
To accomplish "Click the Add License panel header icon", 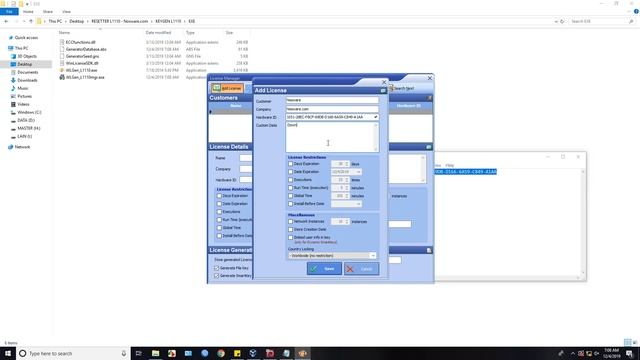I will (383, 90).
